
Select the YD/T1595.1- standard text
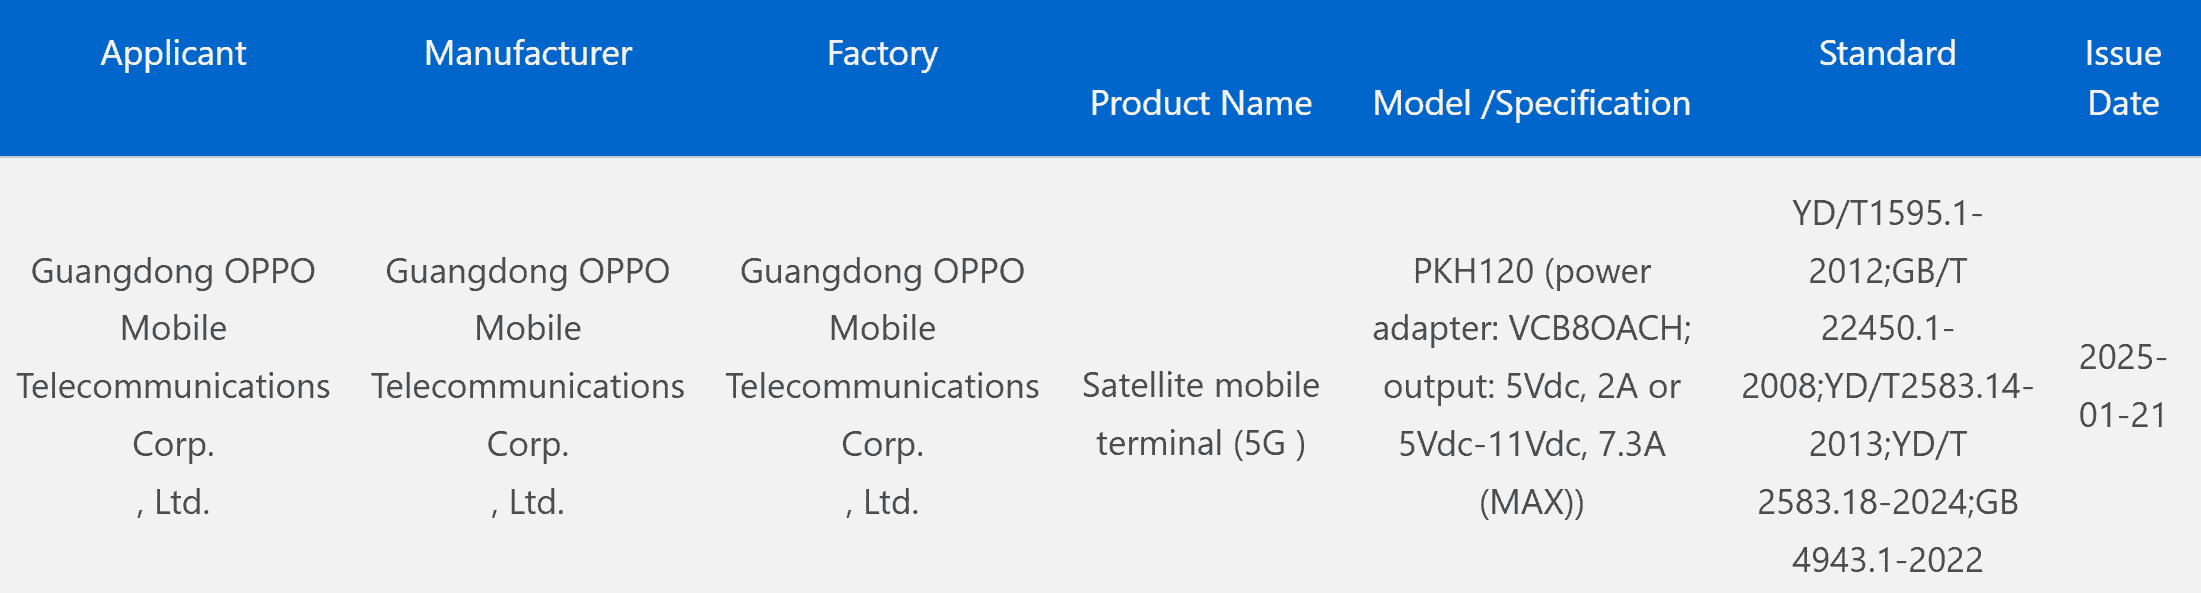pos(1887,213)
